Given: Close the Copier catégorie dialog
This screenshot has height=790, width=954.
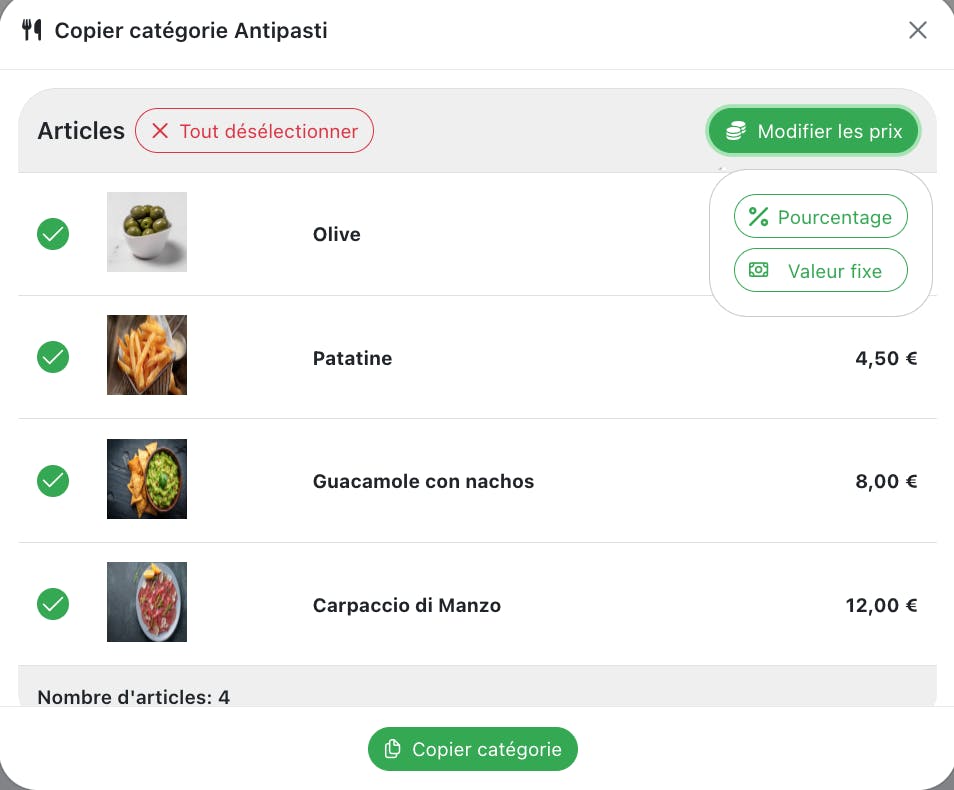Looking at the screenshot, I should click(x=917, y=31).
